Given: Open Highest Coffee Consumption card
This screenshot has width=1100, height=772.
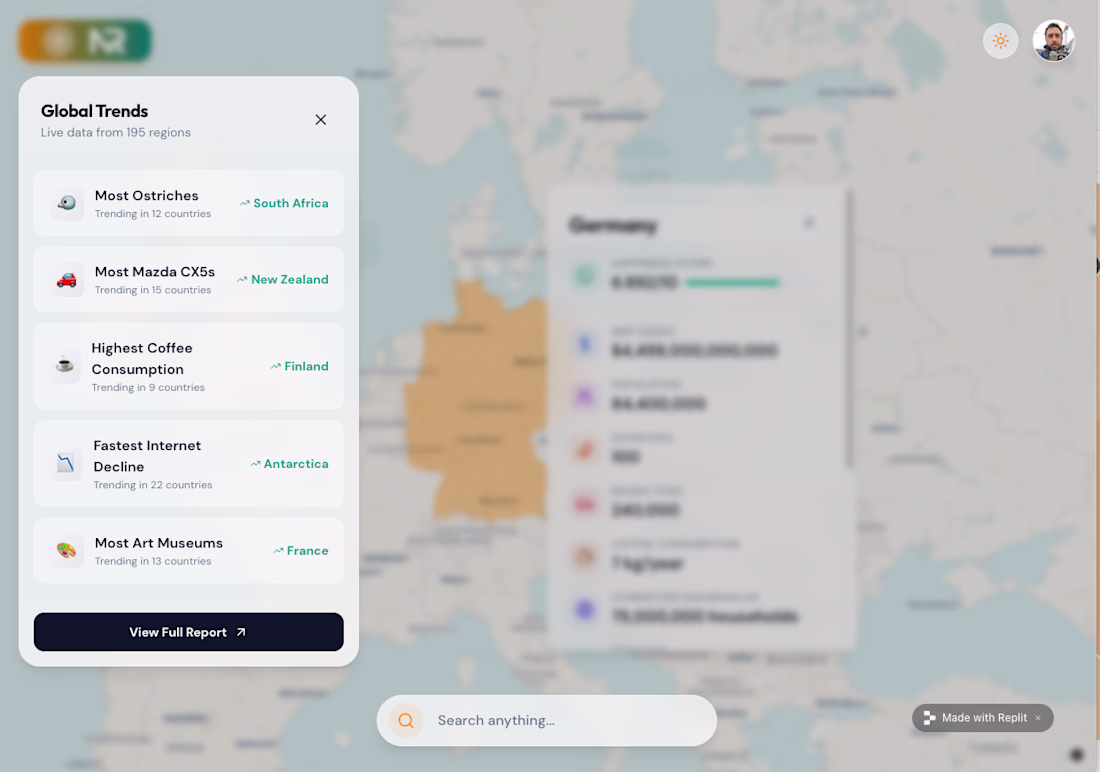Looking at the screenshot, I should click(189, 366).
